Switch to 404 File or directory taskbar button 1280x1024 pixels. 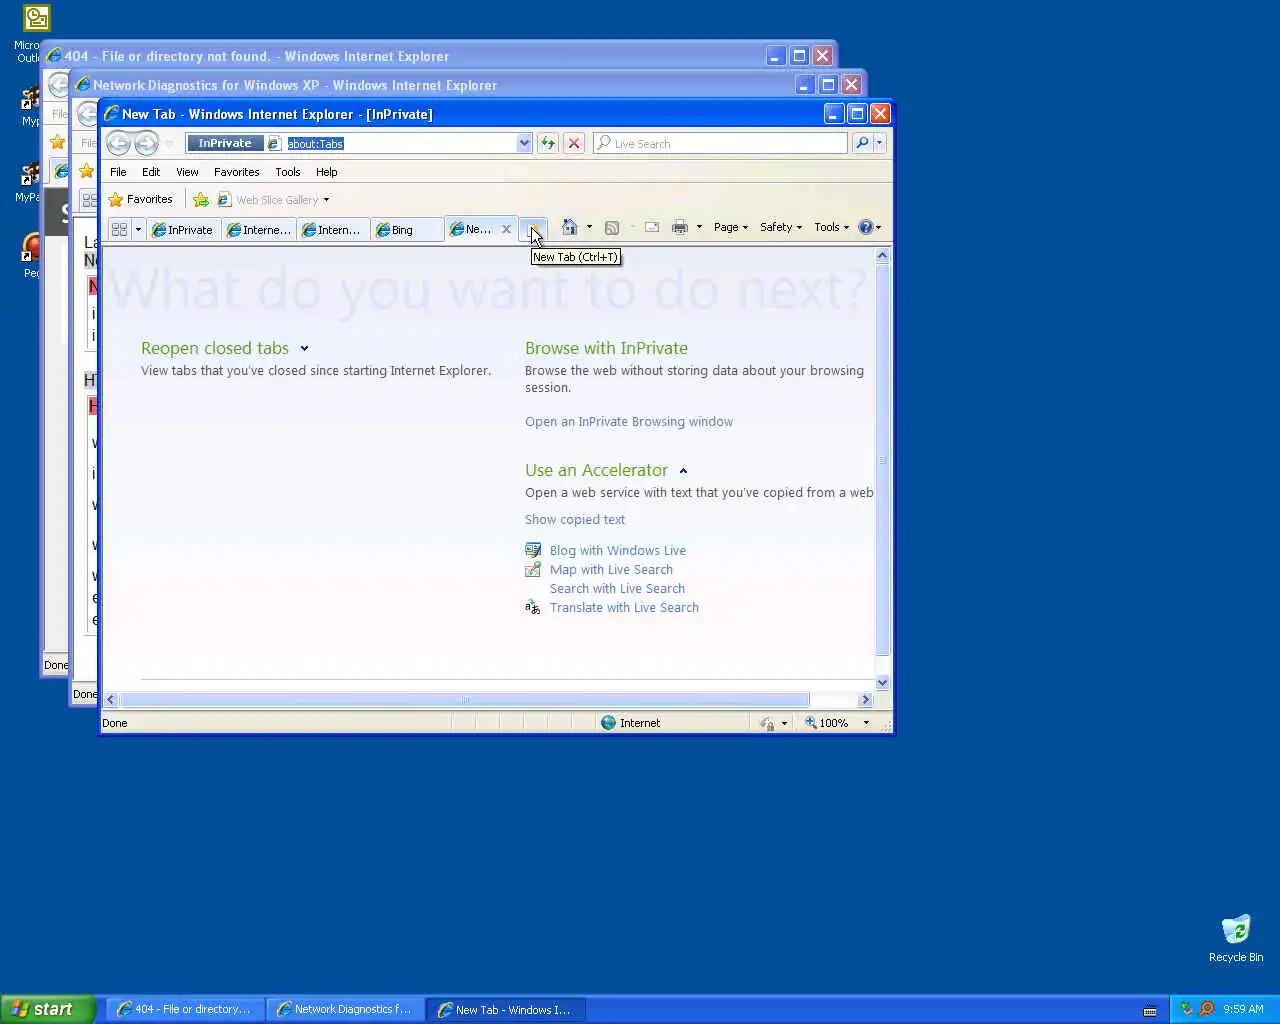[185, 1009]
